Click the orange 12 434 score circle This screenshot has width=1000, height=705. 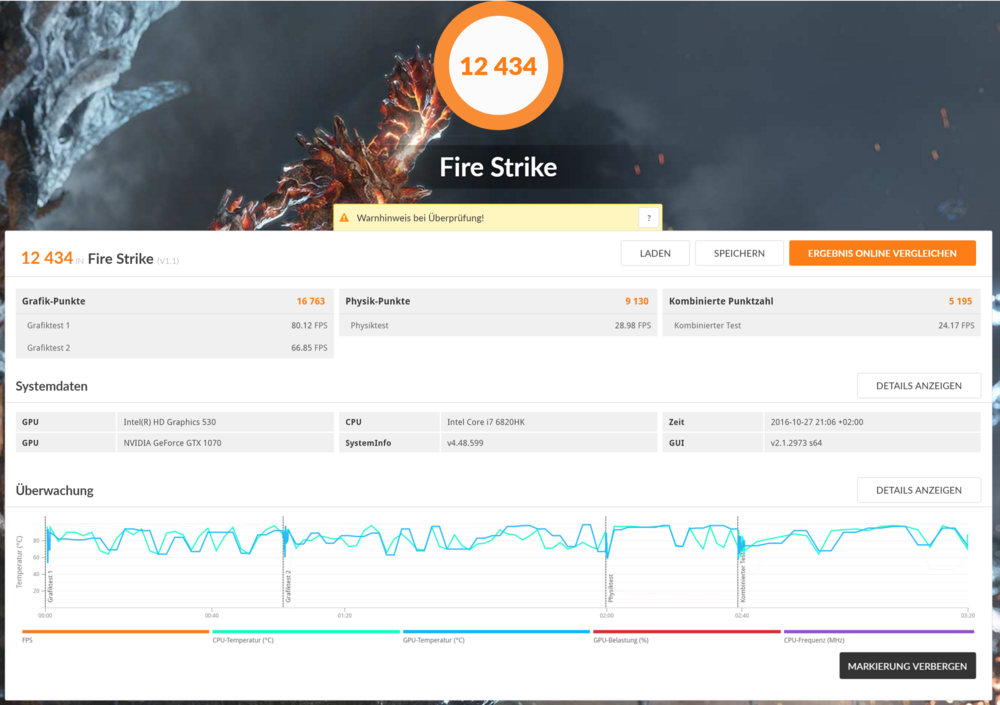click(498, 66)
